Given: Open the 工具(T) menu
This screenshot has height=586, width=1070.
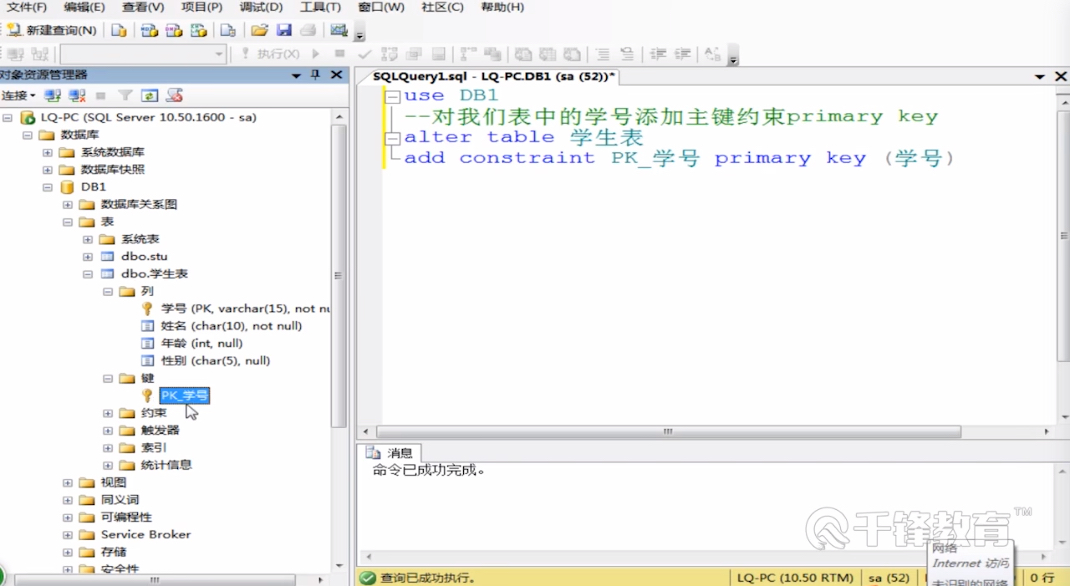Looking at the screenshot, I should [x=321, y=7].
